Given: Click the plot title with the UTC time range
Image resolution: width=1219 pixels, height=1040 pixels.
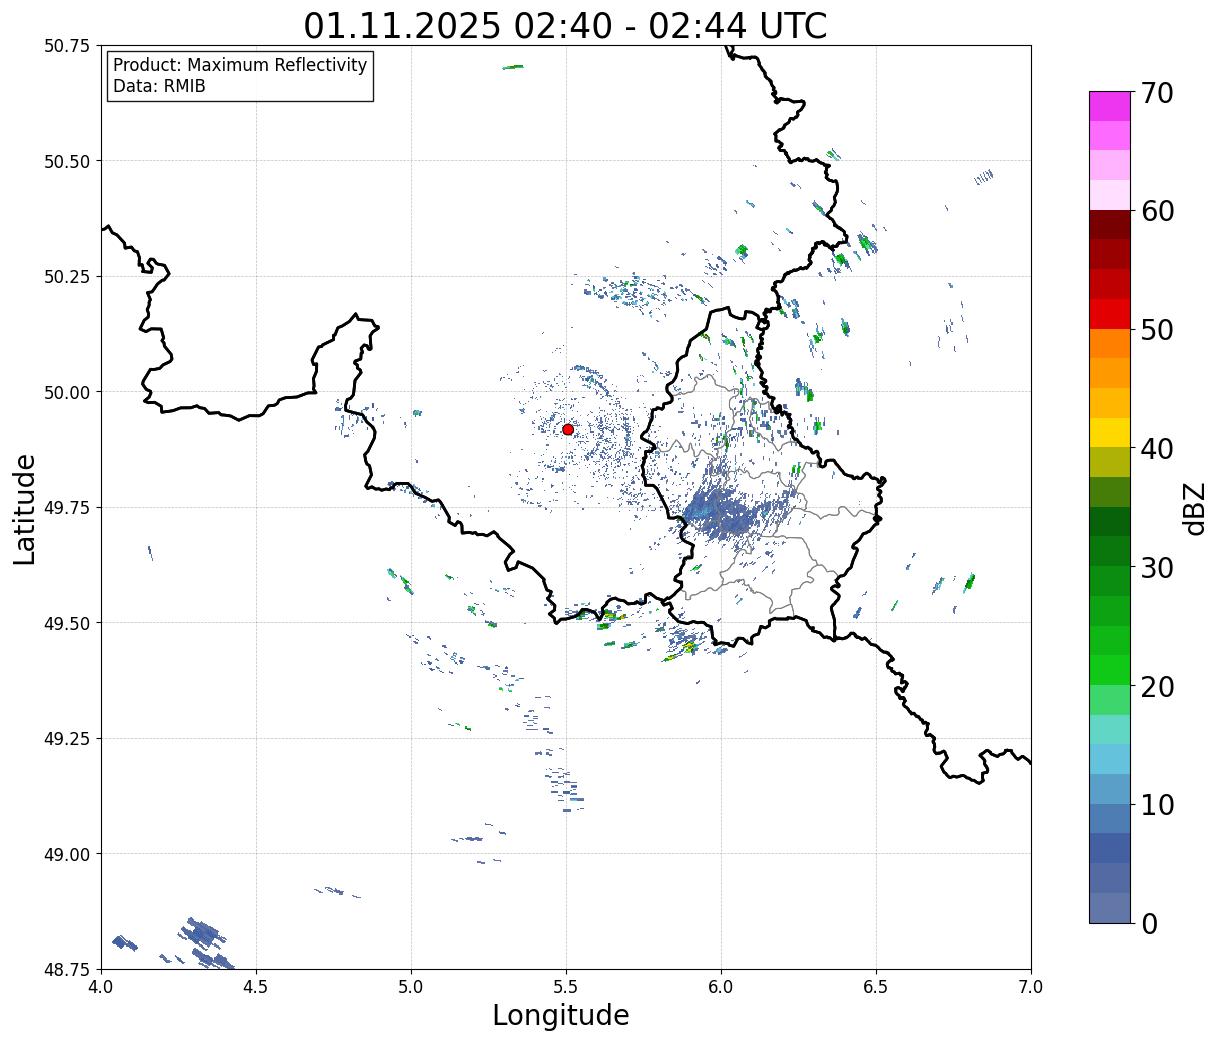Looking at the screenshot, I should pyautogui.click(x=565, y=25).
